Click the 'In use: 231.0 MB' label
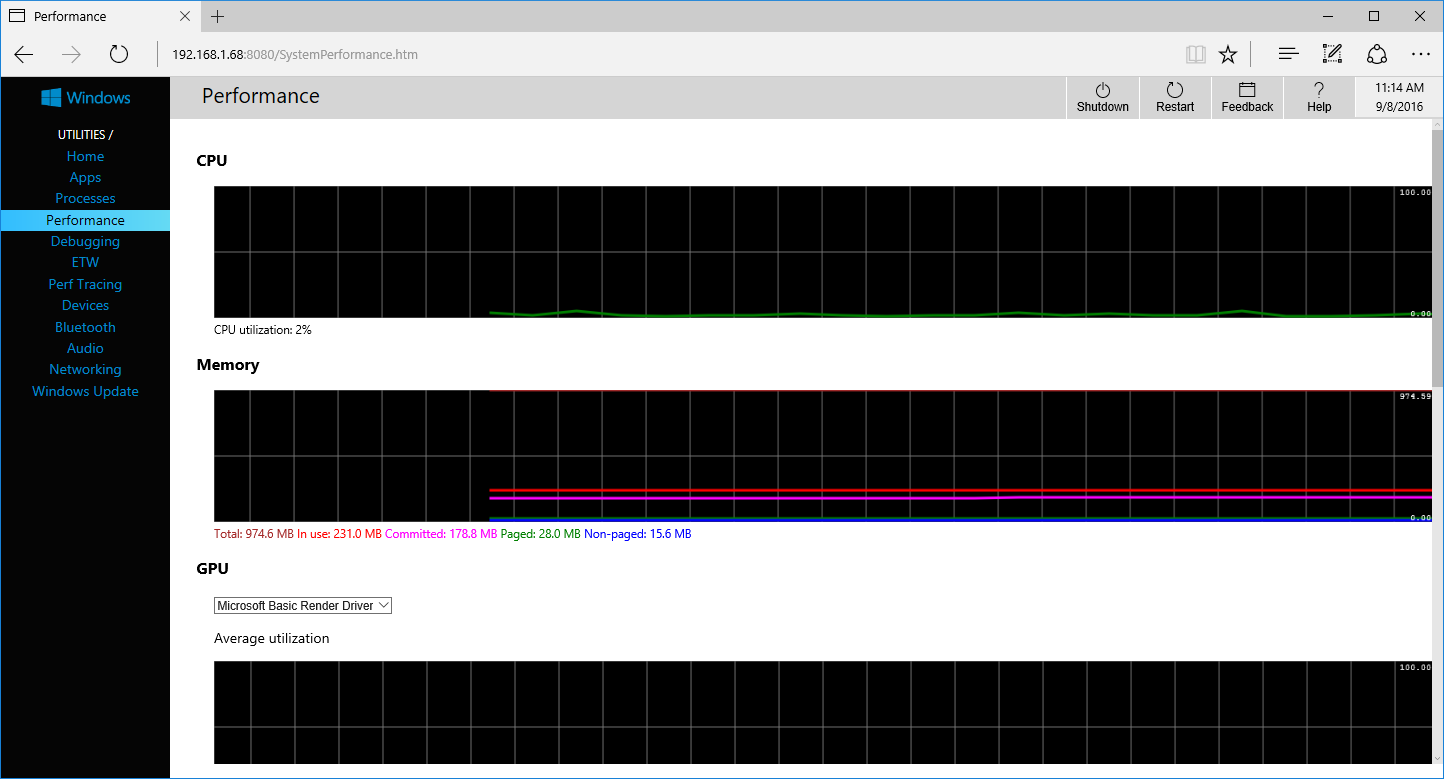Screen dimensions: 1444x779 [x=339, y=534]
